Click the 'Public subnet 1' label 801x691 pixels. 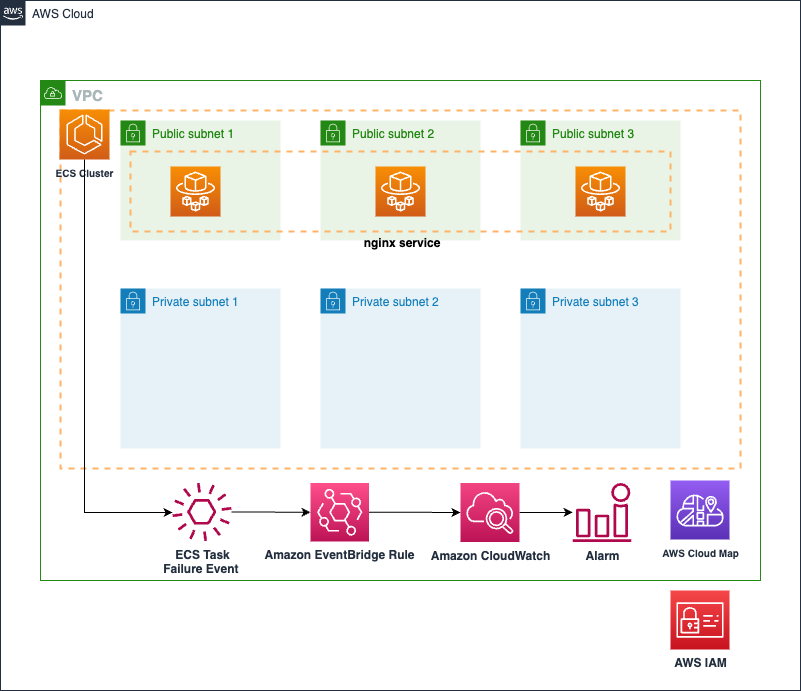tap(193, 134)
